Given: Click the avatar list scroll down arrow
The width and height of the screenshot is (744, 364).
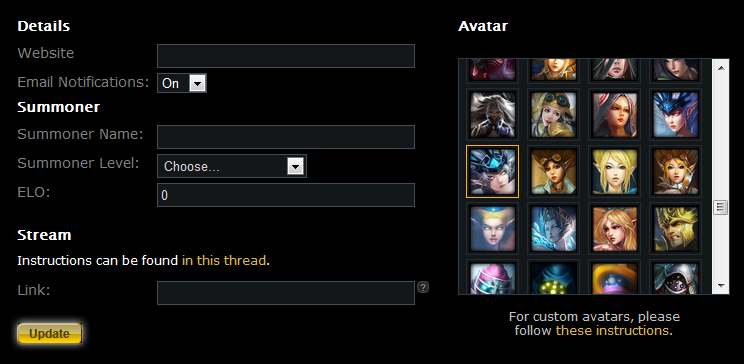Looking at the screenshot, I should (721, 286).
